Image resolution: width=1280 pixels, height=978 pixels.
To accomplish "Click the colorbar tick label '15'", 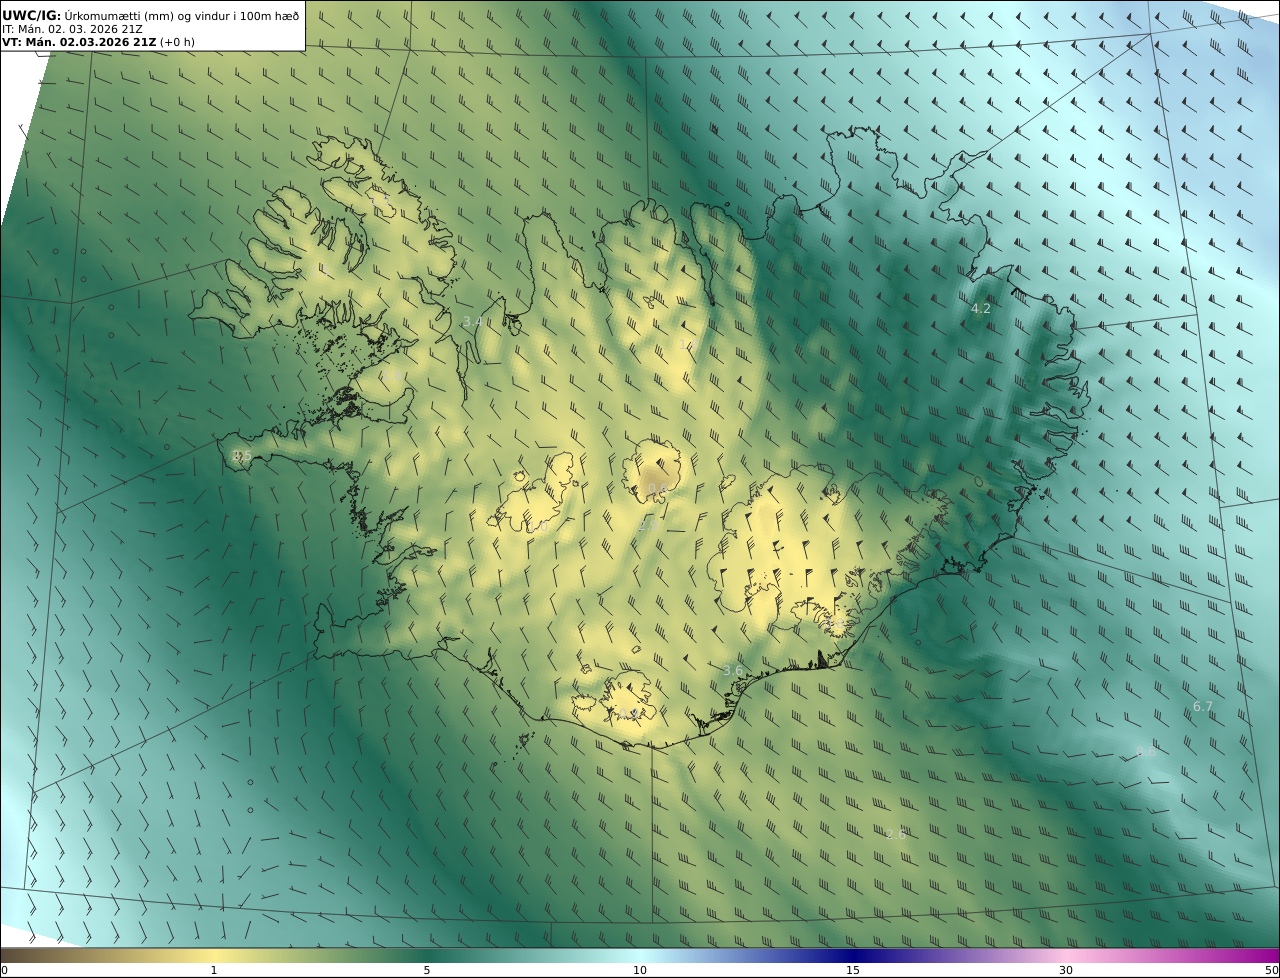I will point(853,970).
